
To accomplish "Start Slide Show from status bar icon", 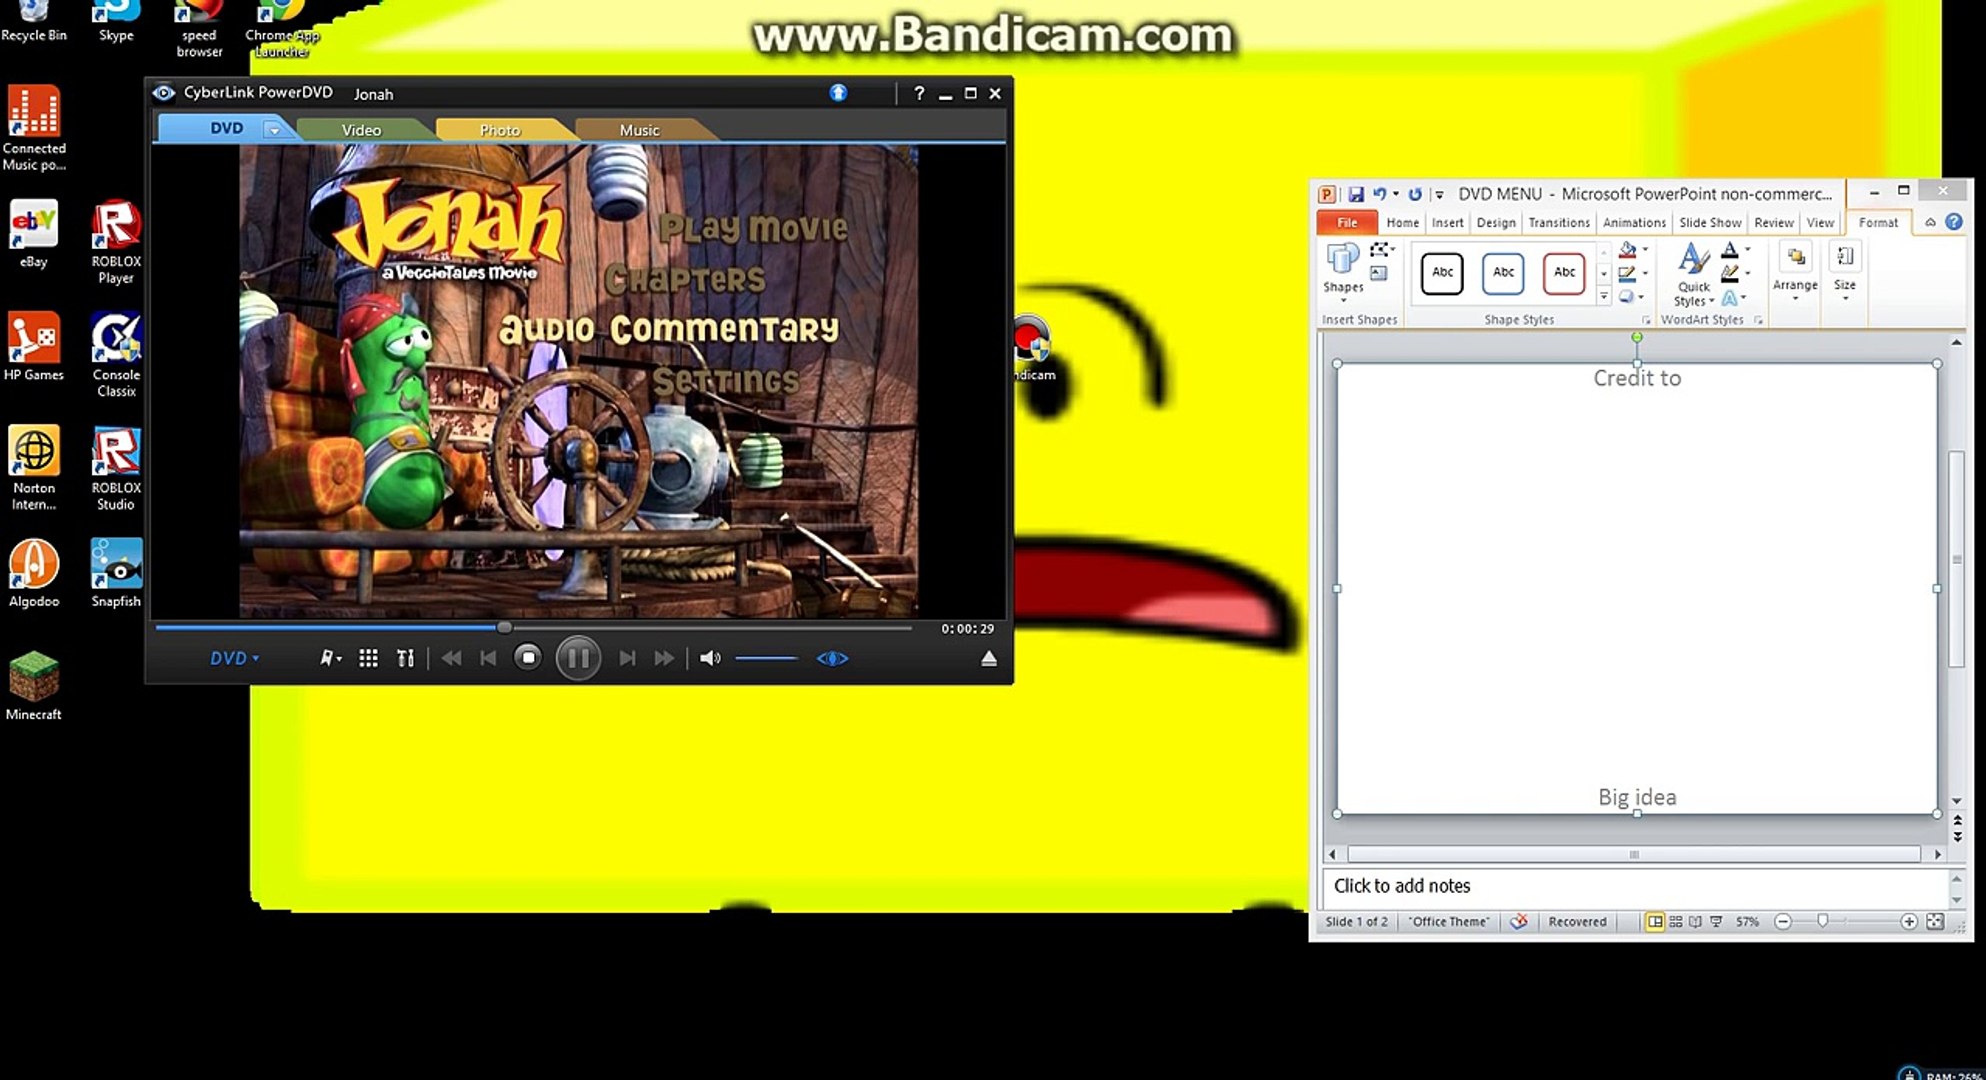I will point(1717,922).
